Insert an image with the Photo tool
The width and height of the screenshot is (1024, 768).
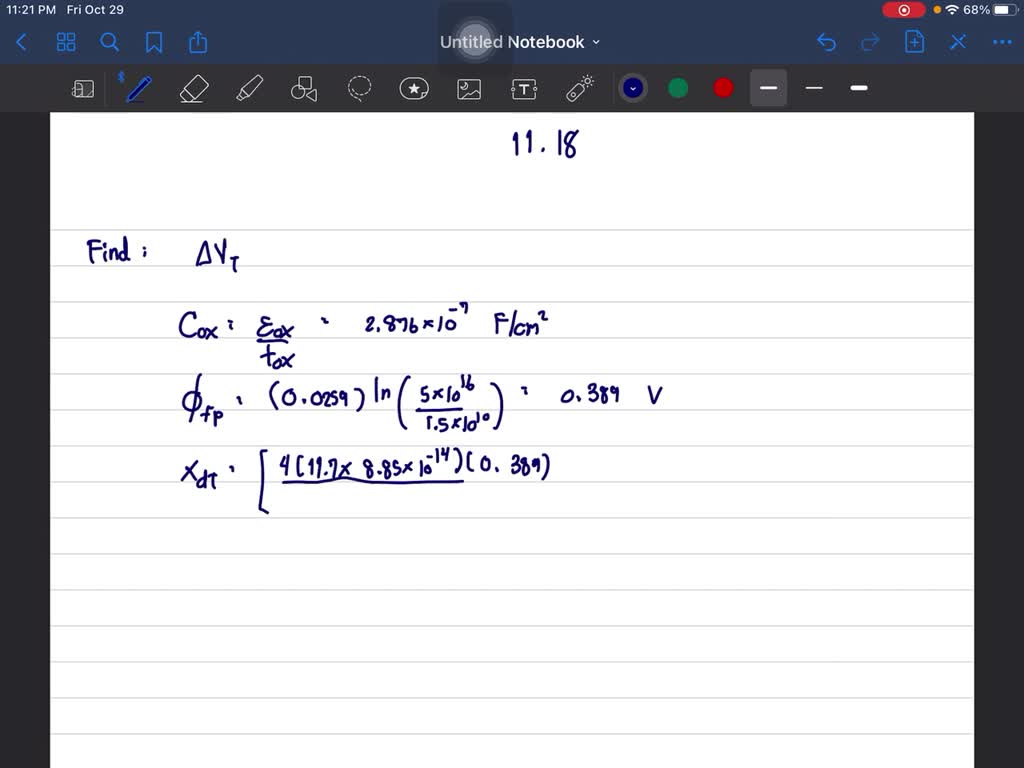469,88
